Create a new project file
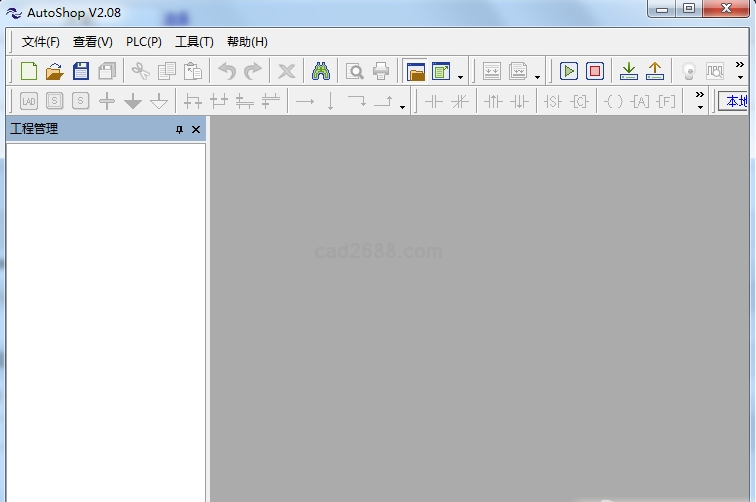Viewport: 756px width, 502px height. tap(29, 71)
